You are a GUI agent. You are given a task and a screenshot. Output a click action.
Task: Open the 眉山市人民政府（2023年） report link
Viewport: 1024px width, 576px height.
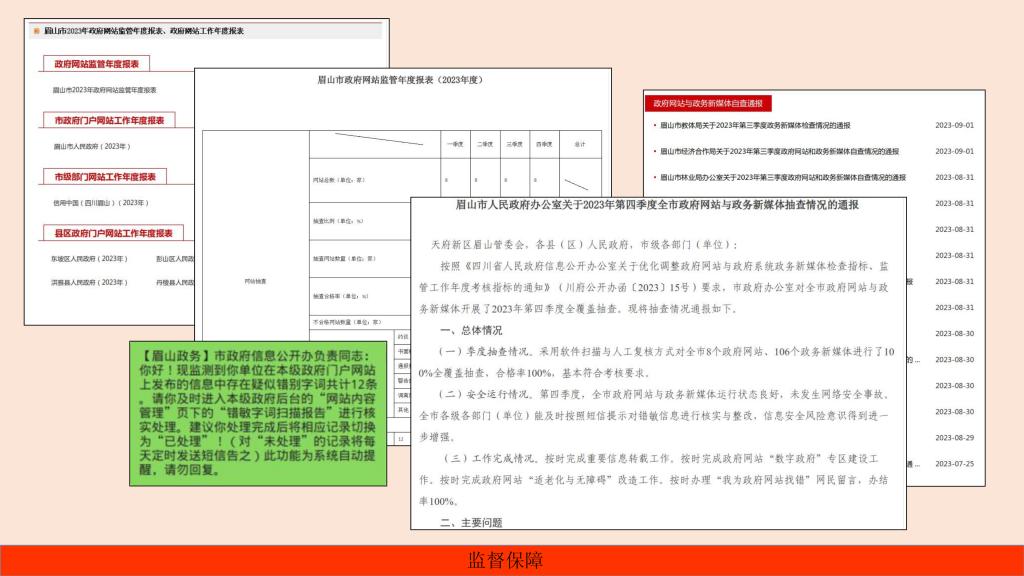[92, 146]
